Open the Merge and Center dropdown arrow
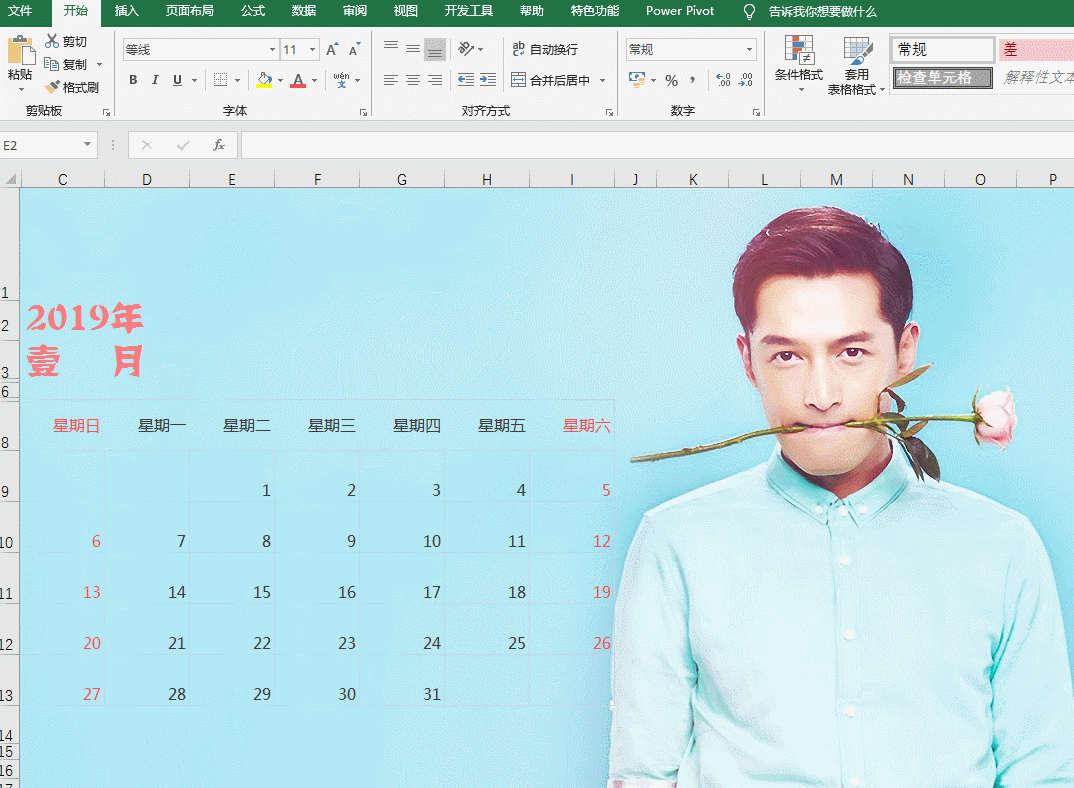Screen dimensions: 1074x788 603,80
